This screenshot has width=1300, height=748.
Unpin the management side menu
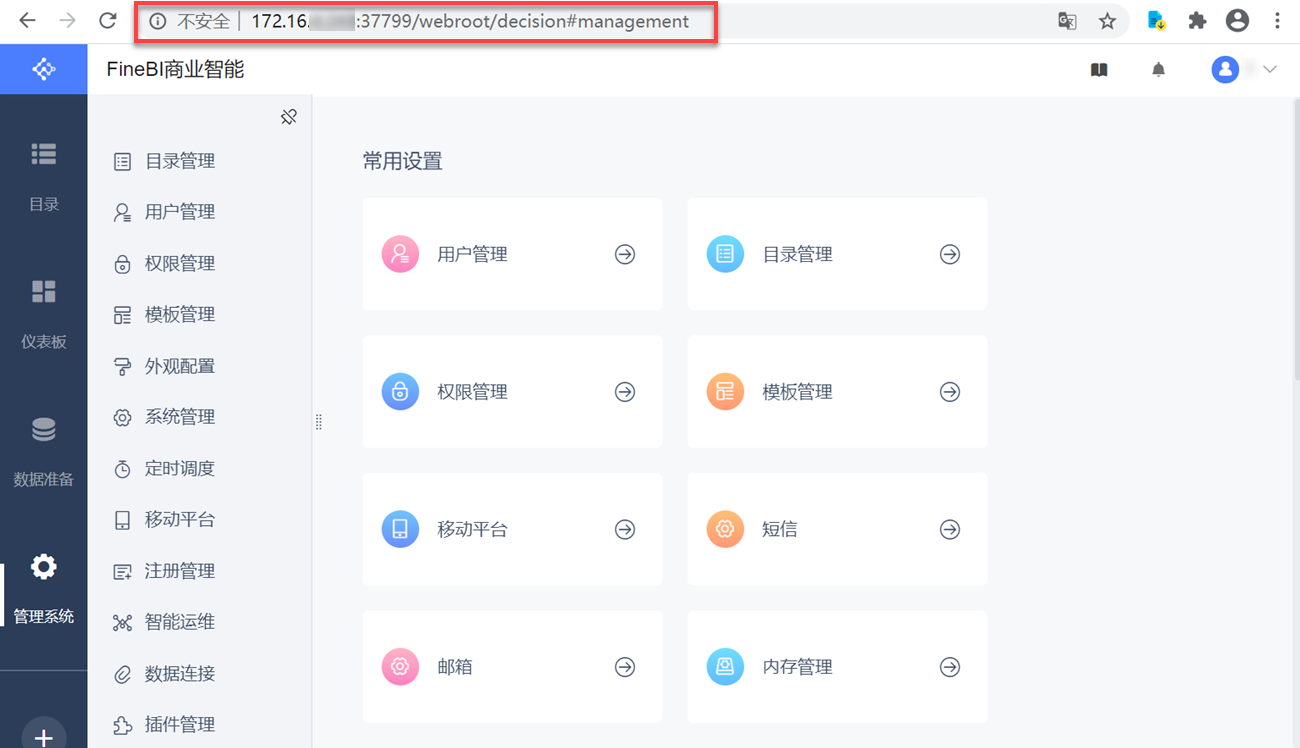tap(289, 117)
